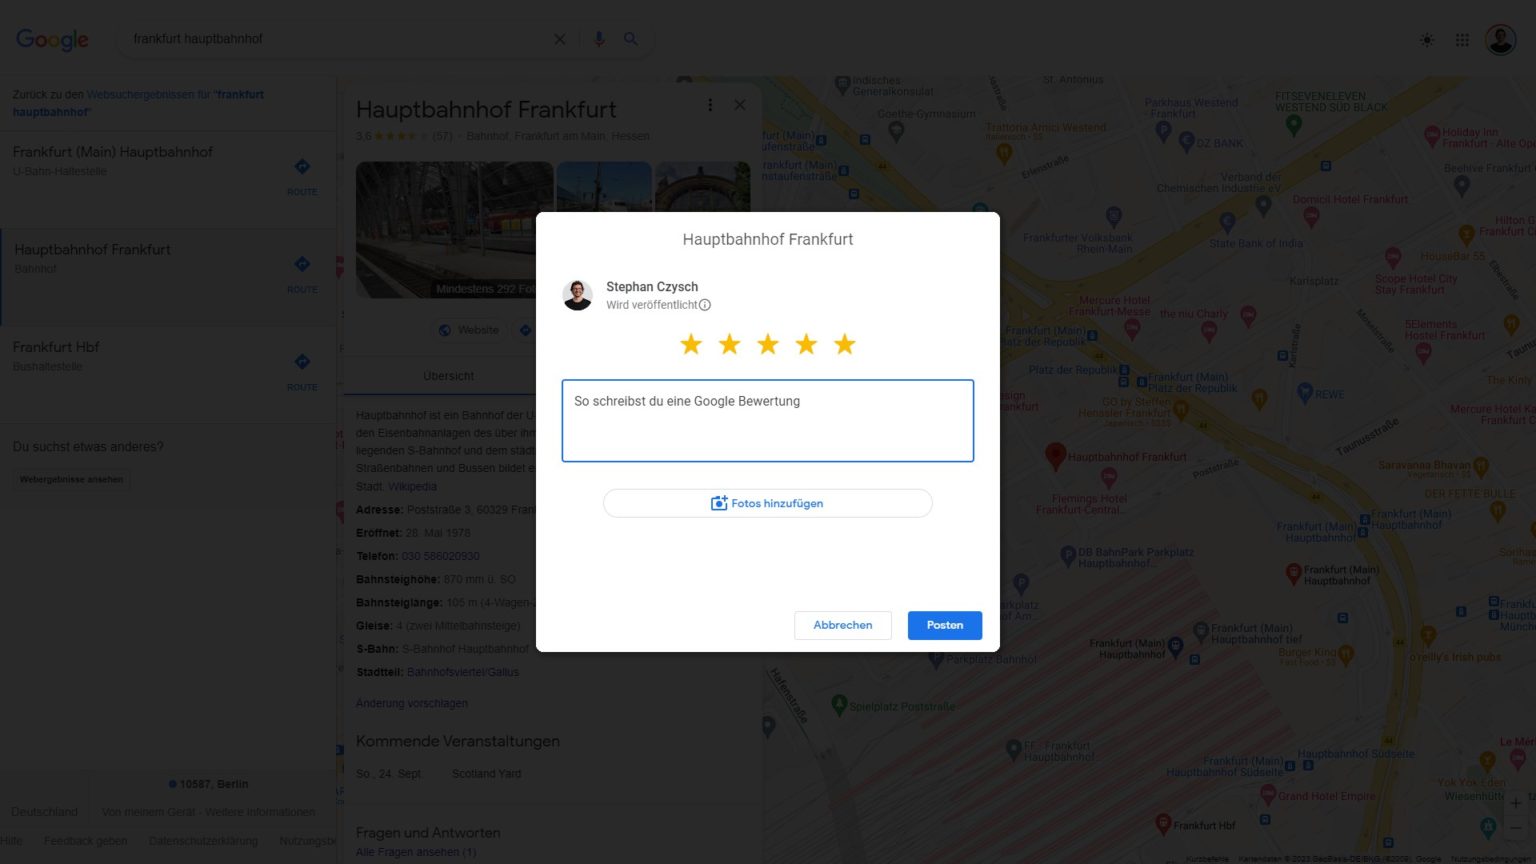The height and width of the screenshot is (864, 1536).
Task: Switch to Übersicht tab
Action: 448,376
